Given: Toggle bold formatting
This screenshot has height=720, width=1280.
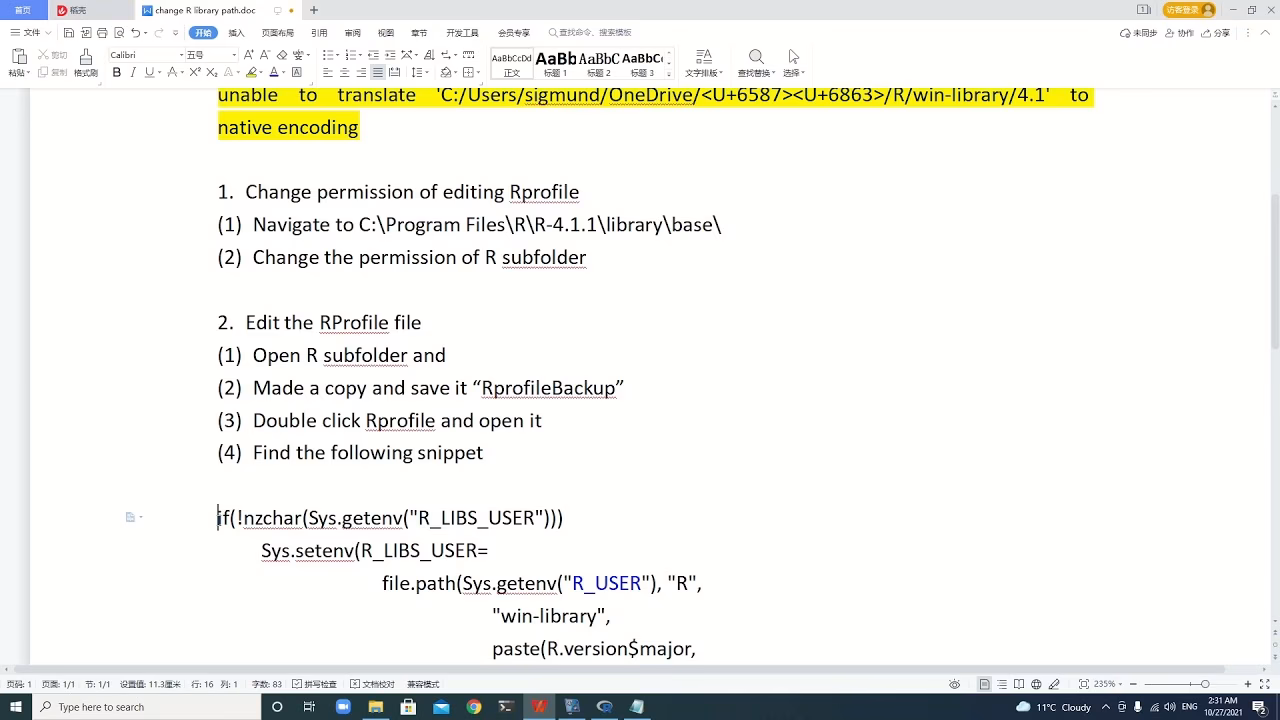Looking at the screenshot, I should pyautogui.click(x=116, y=70).
